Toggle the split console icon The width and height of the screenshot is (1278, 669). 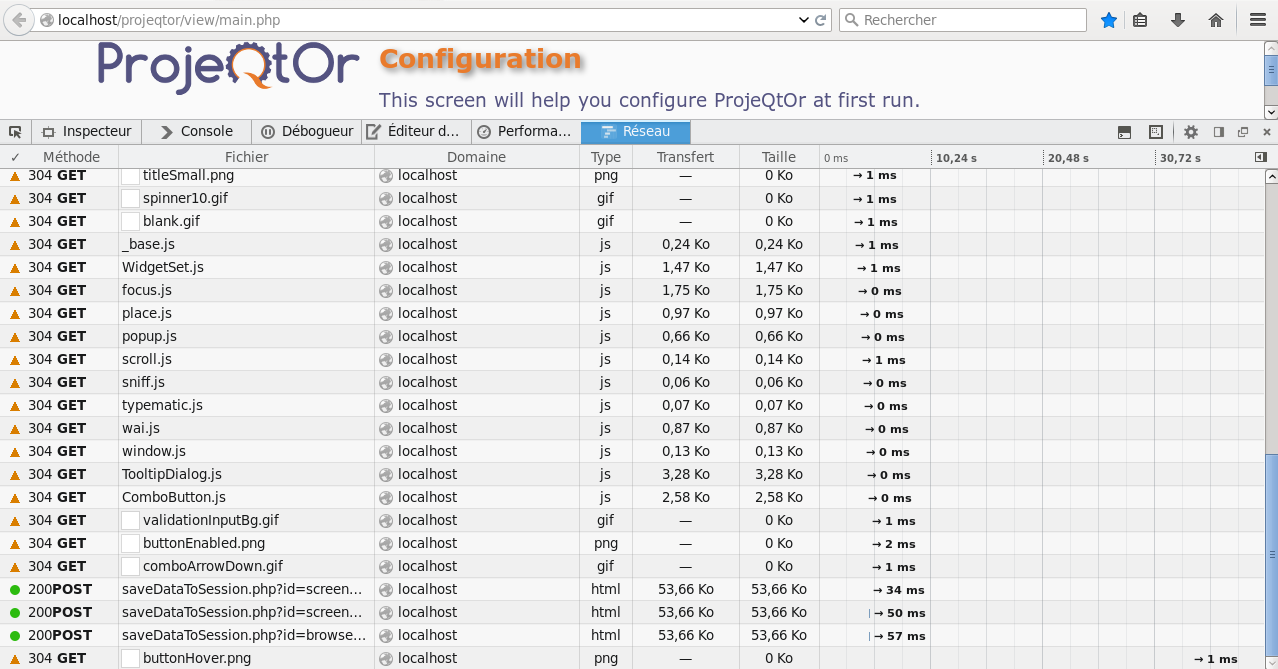pyautogui.click(x=1125, y=132)
